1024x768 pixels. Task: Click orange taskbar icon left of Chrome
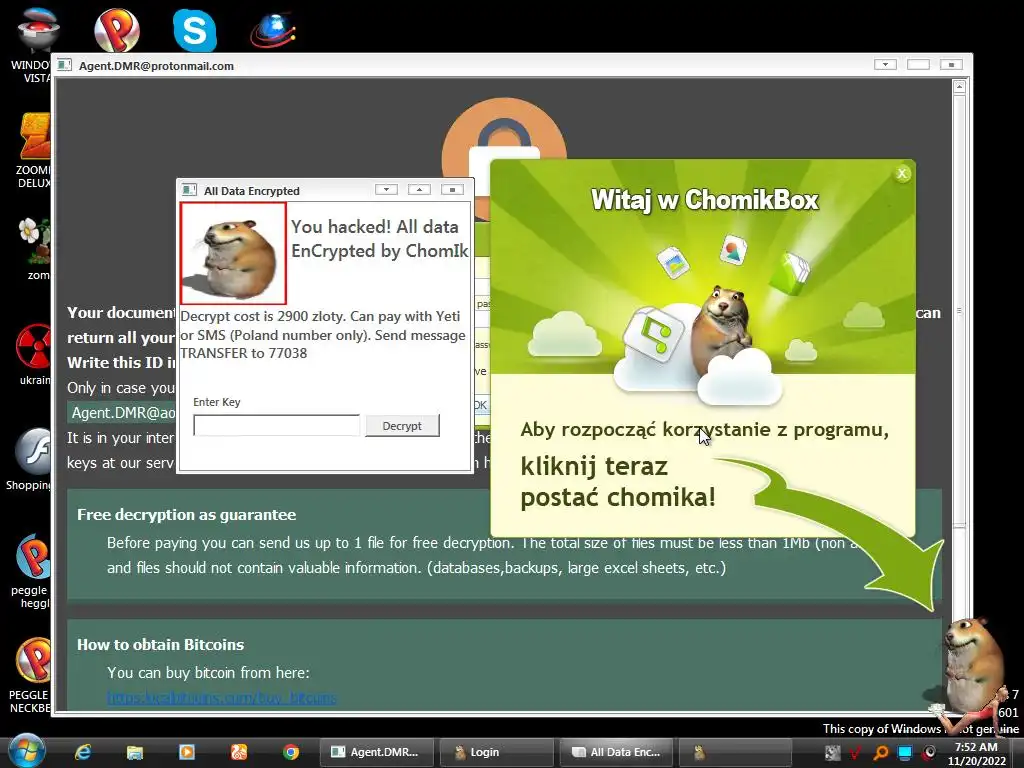coord(239,752)
